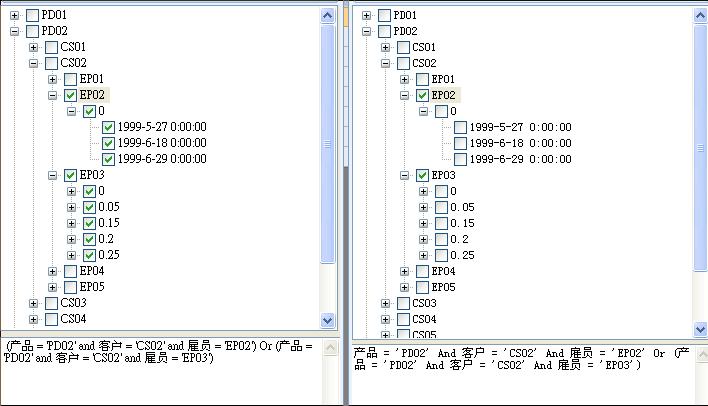
Task: Collapse PD02 node in left tree
Action: [14, 31]
